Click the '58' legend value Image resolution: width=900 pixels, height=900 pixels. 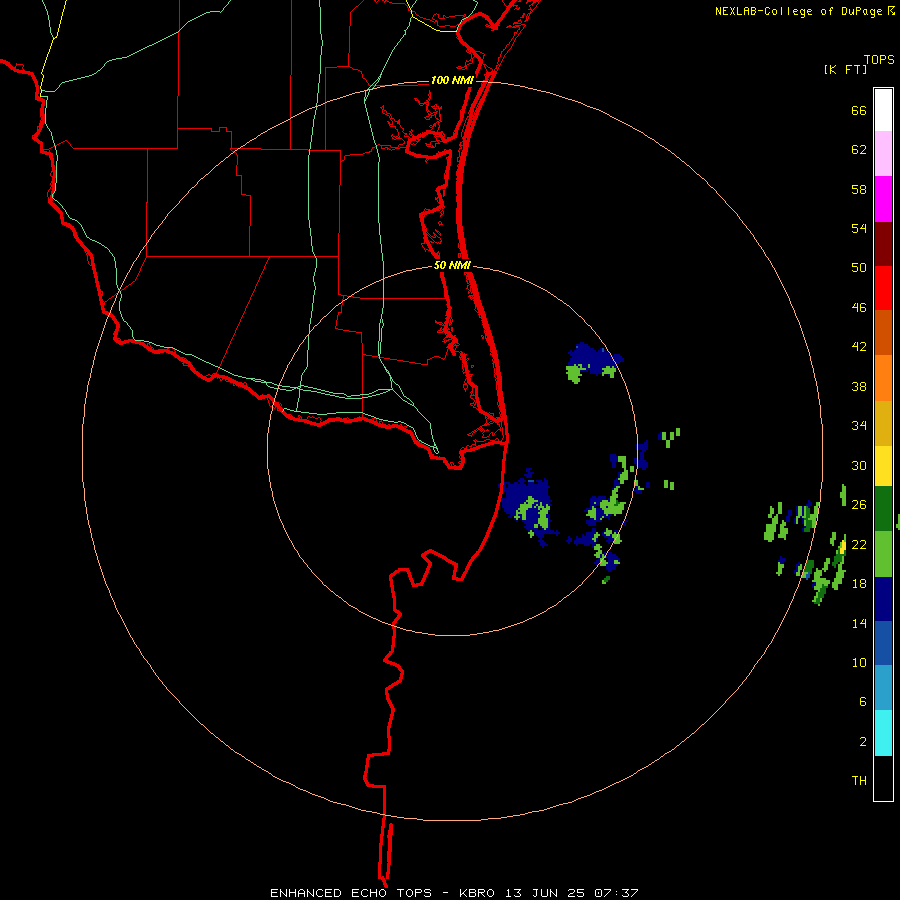coord(859,189)
